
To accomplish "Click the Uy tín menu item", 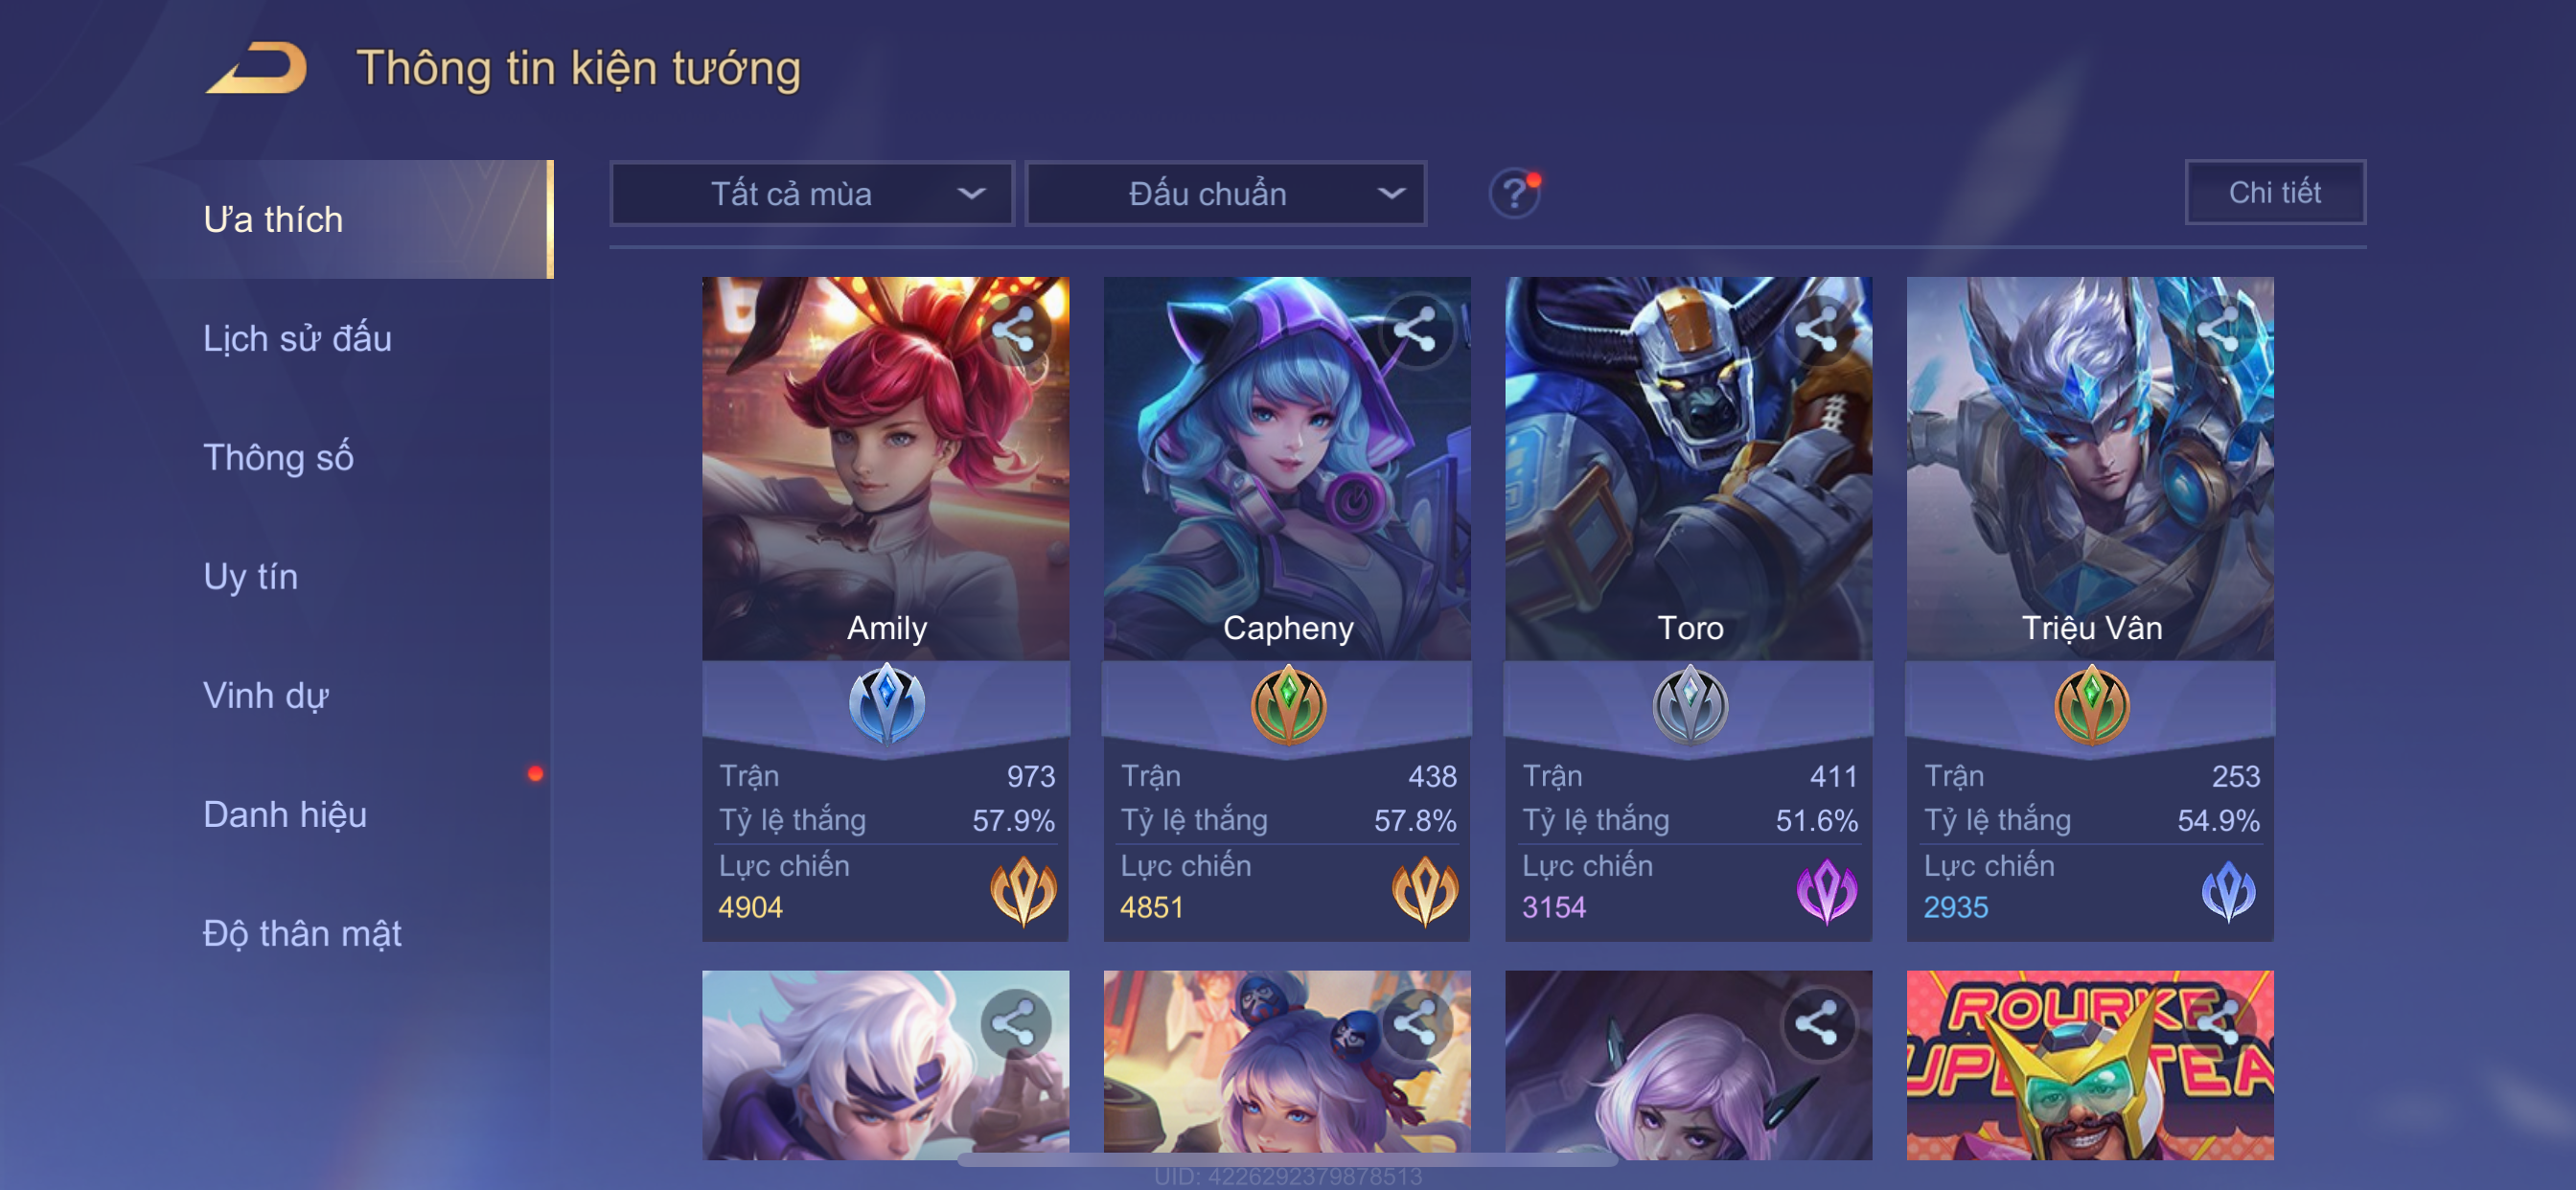I will (250, 576).
